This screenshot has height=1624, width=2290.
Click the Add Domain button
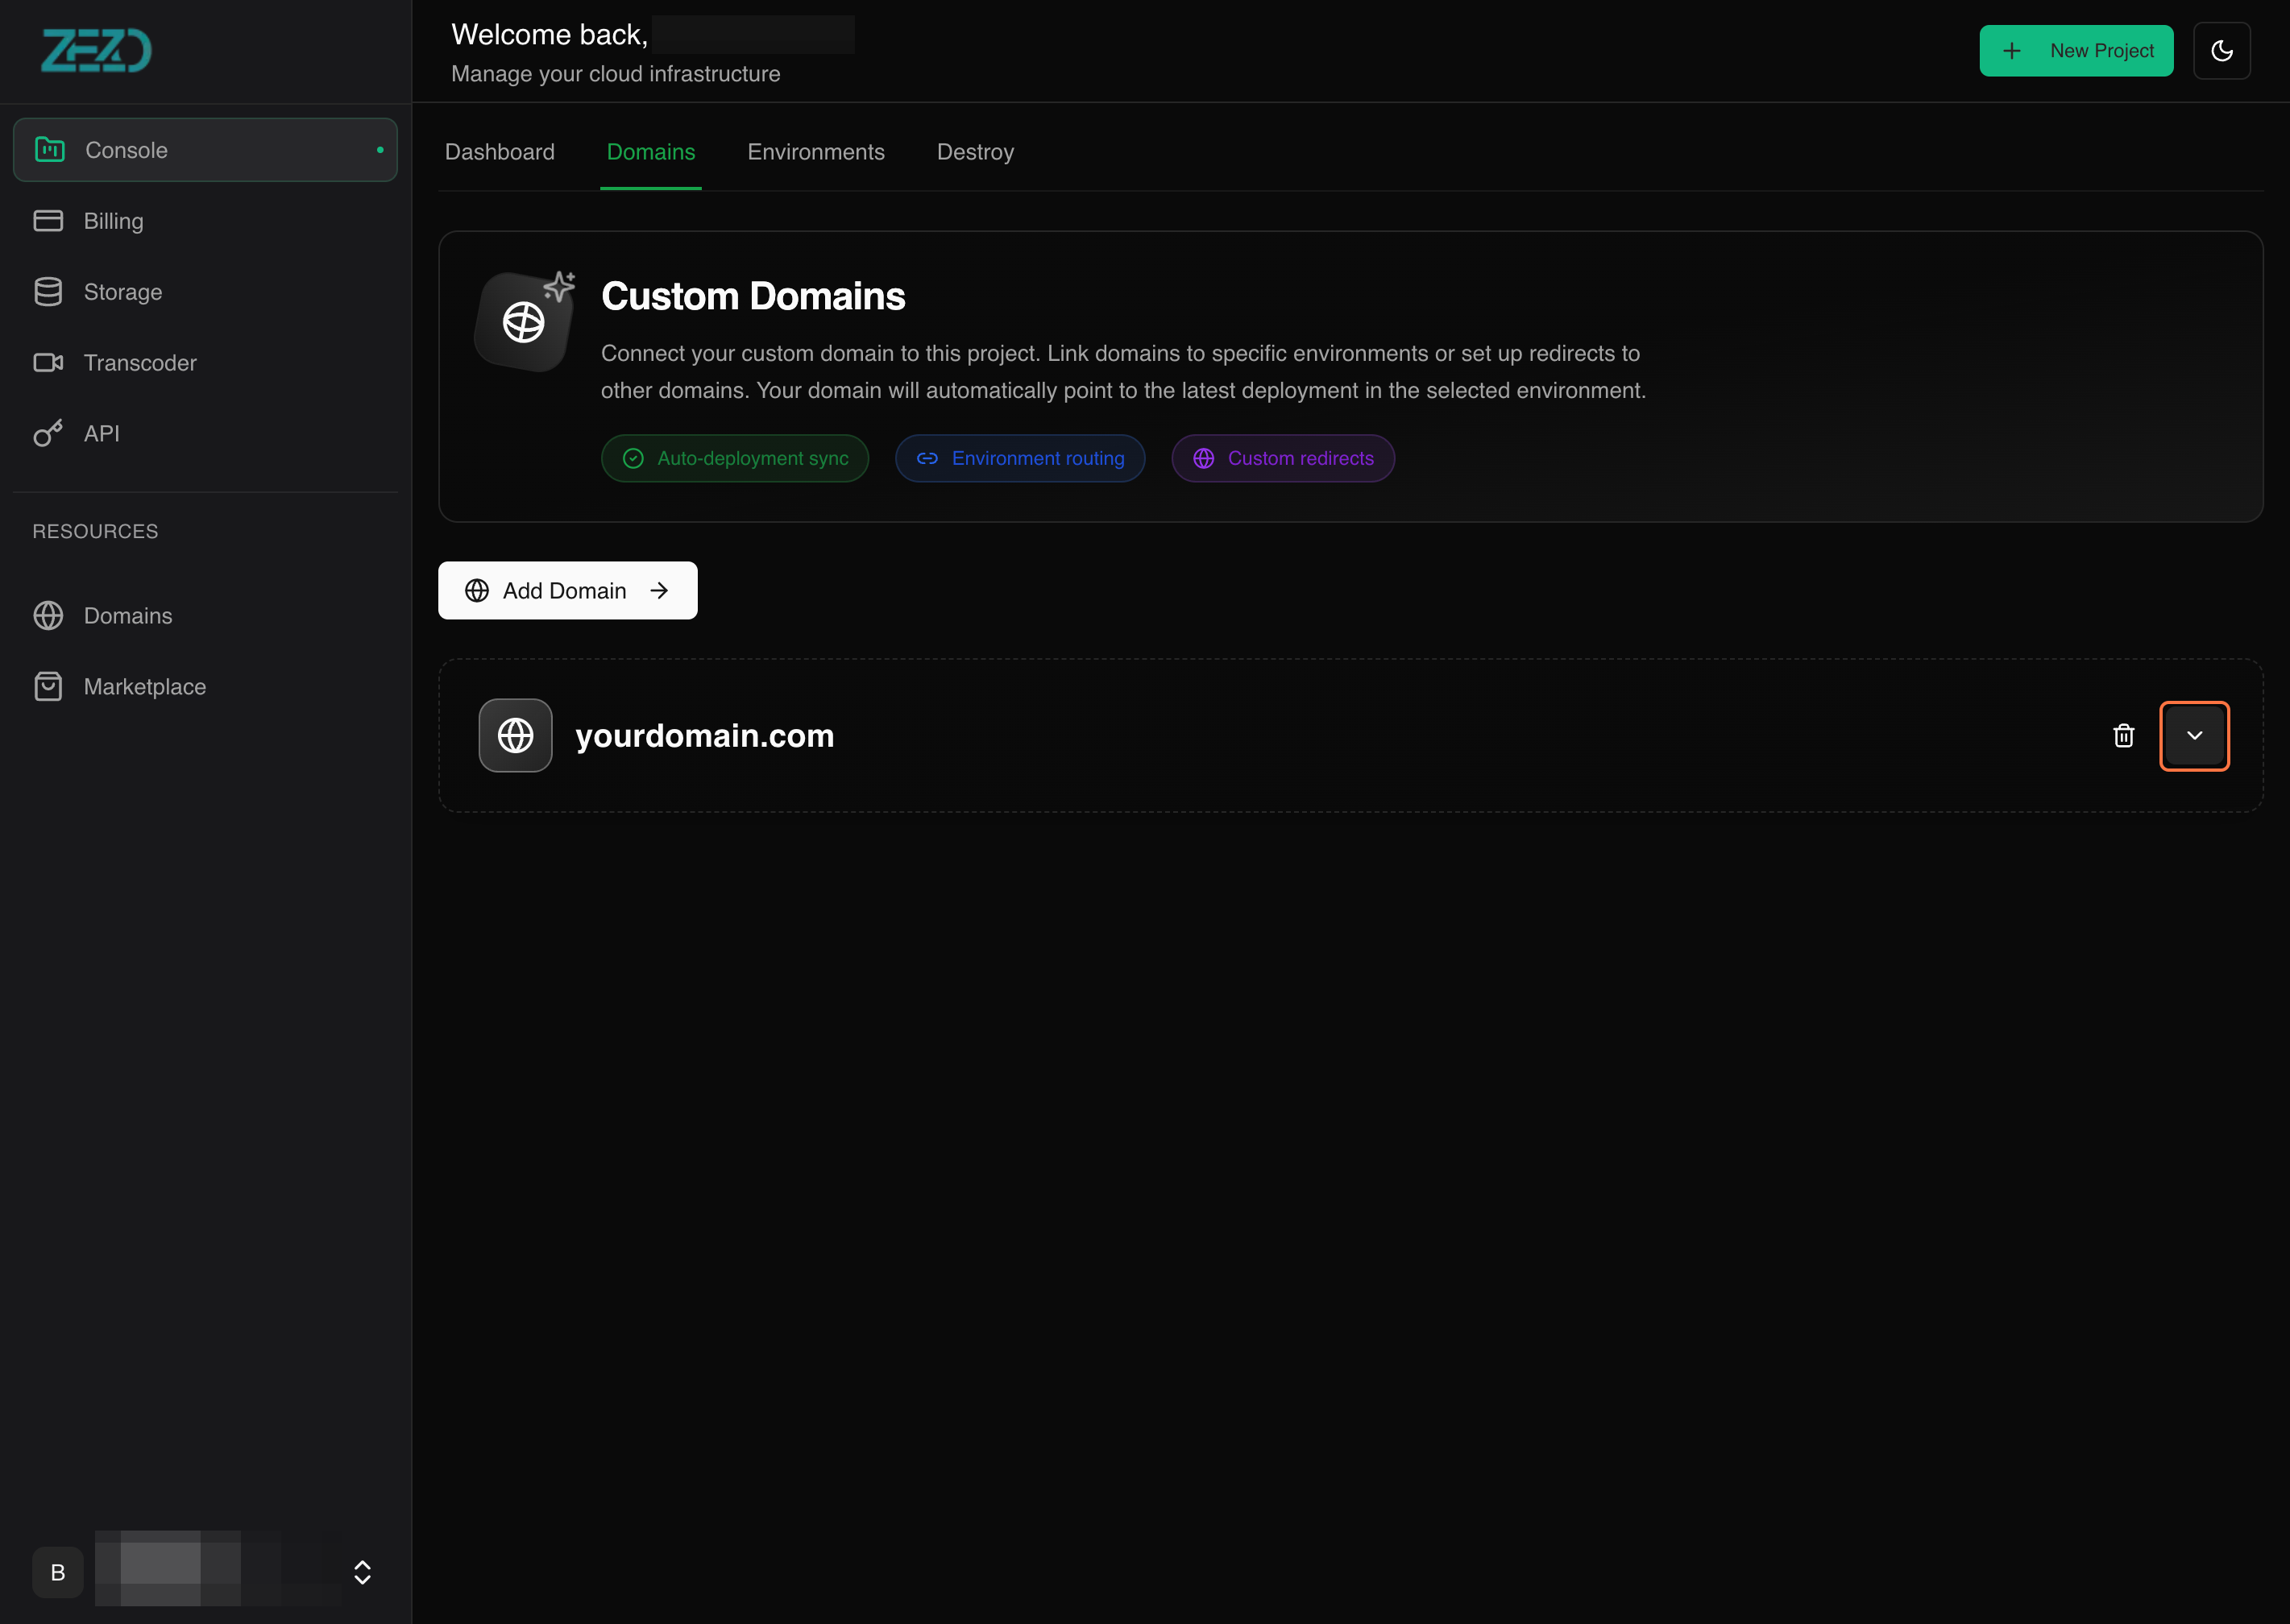(x=567, y=591)
